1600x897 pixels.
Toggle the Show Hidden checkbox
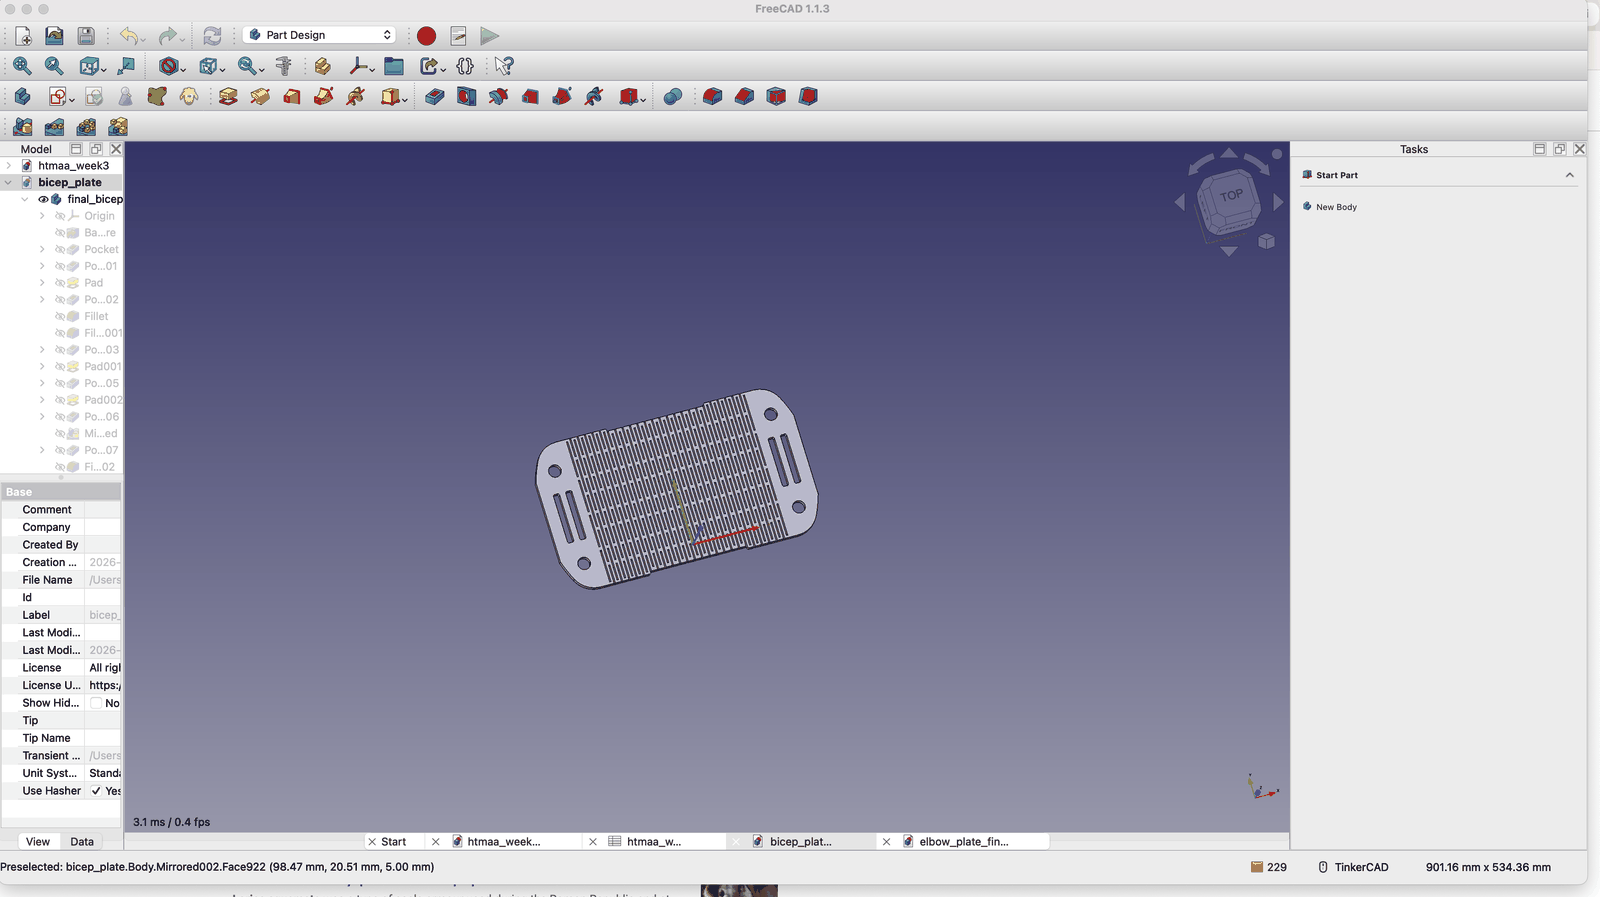tap(96, 703)
